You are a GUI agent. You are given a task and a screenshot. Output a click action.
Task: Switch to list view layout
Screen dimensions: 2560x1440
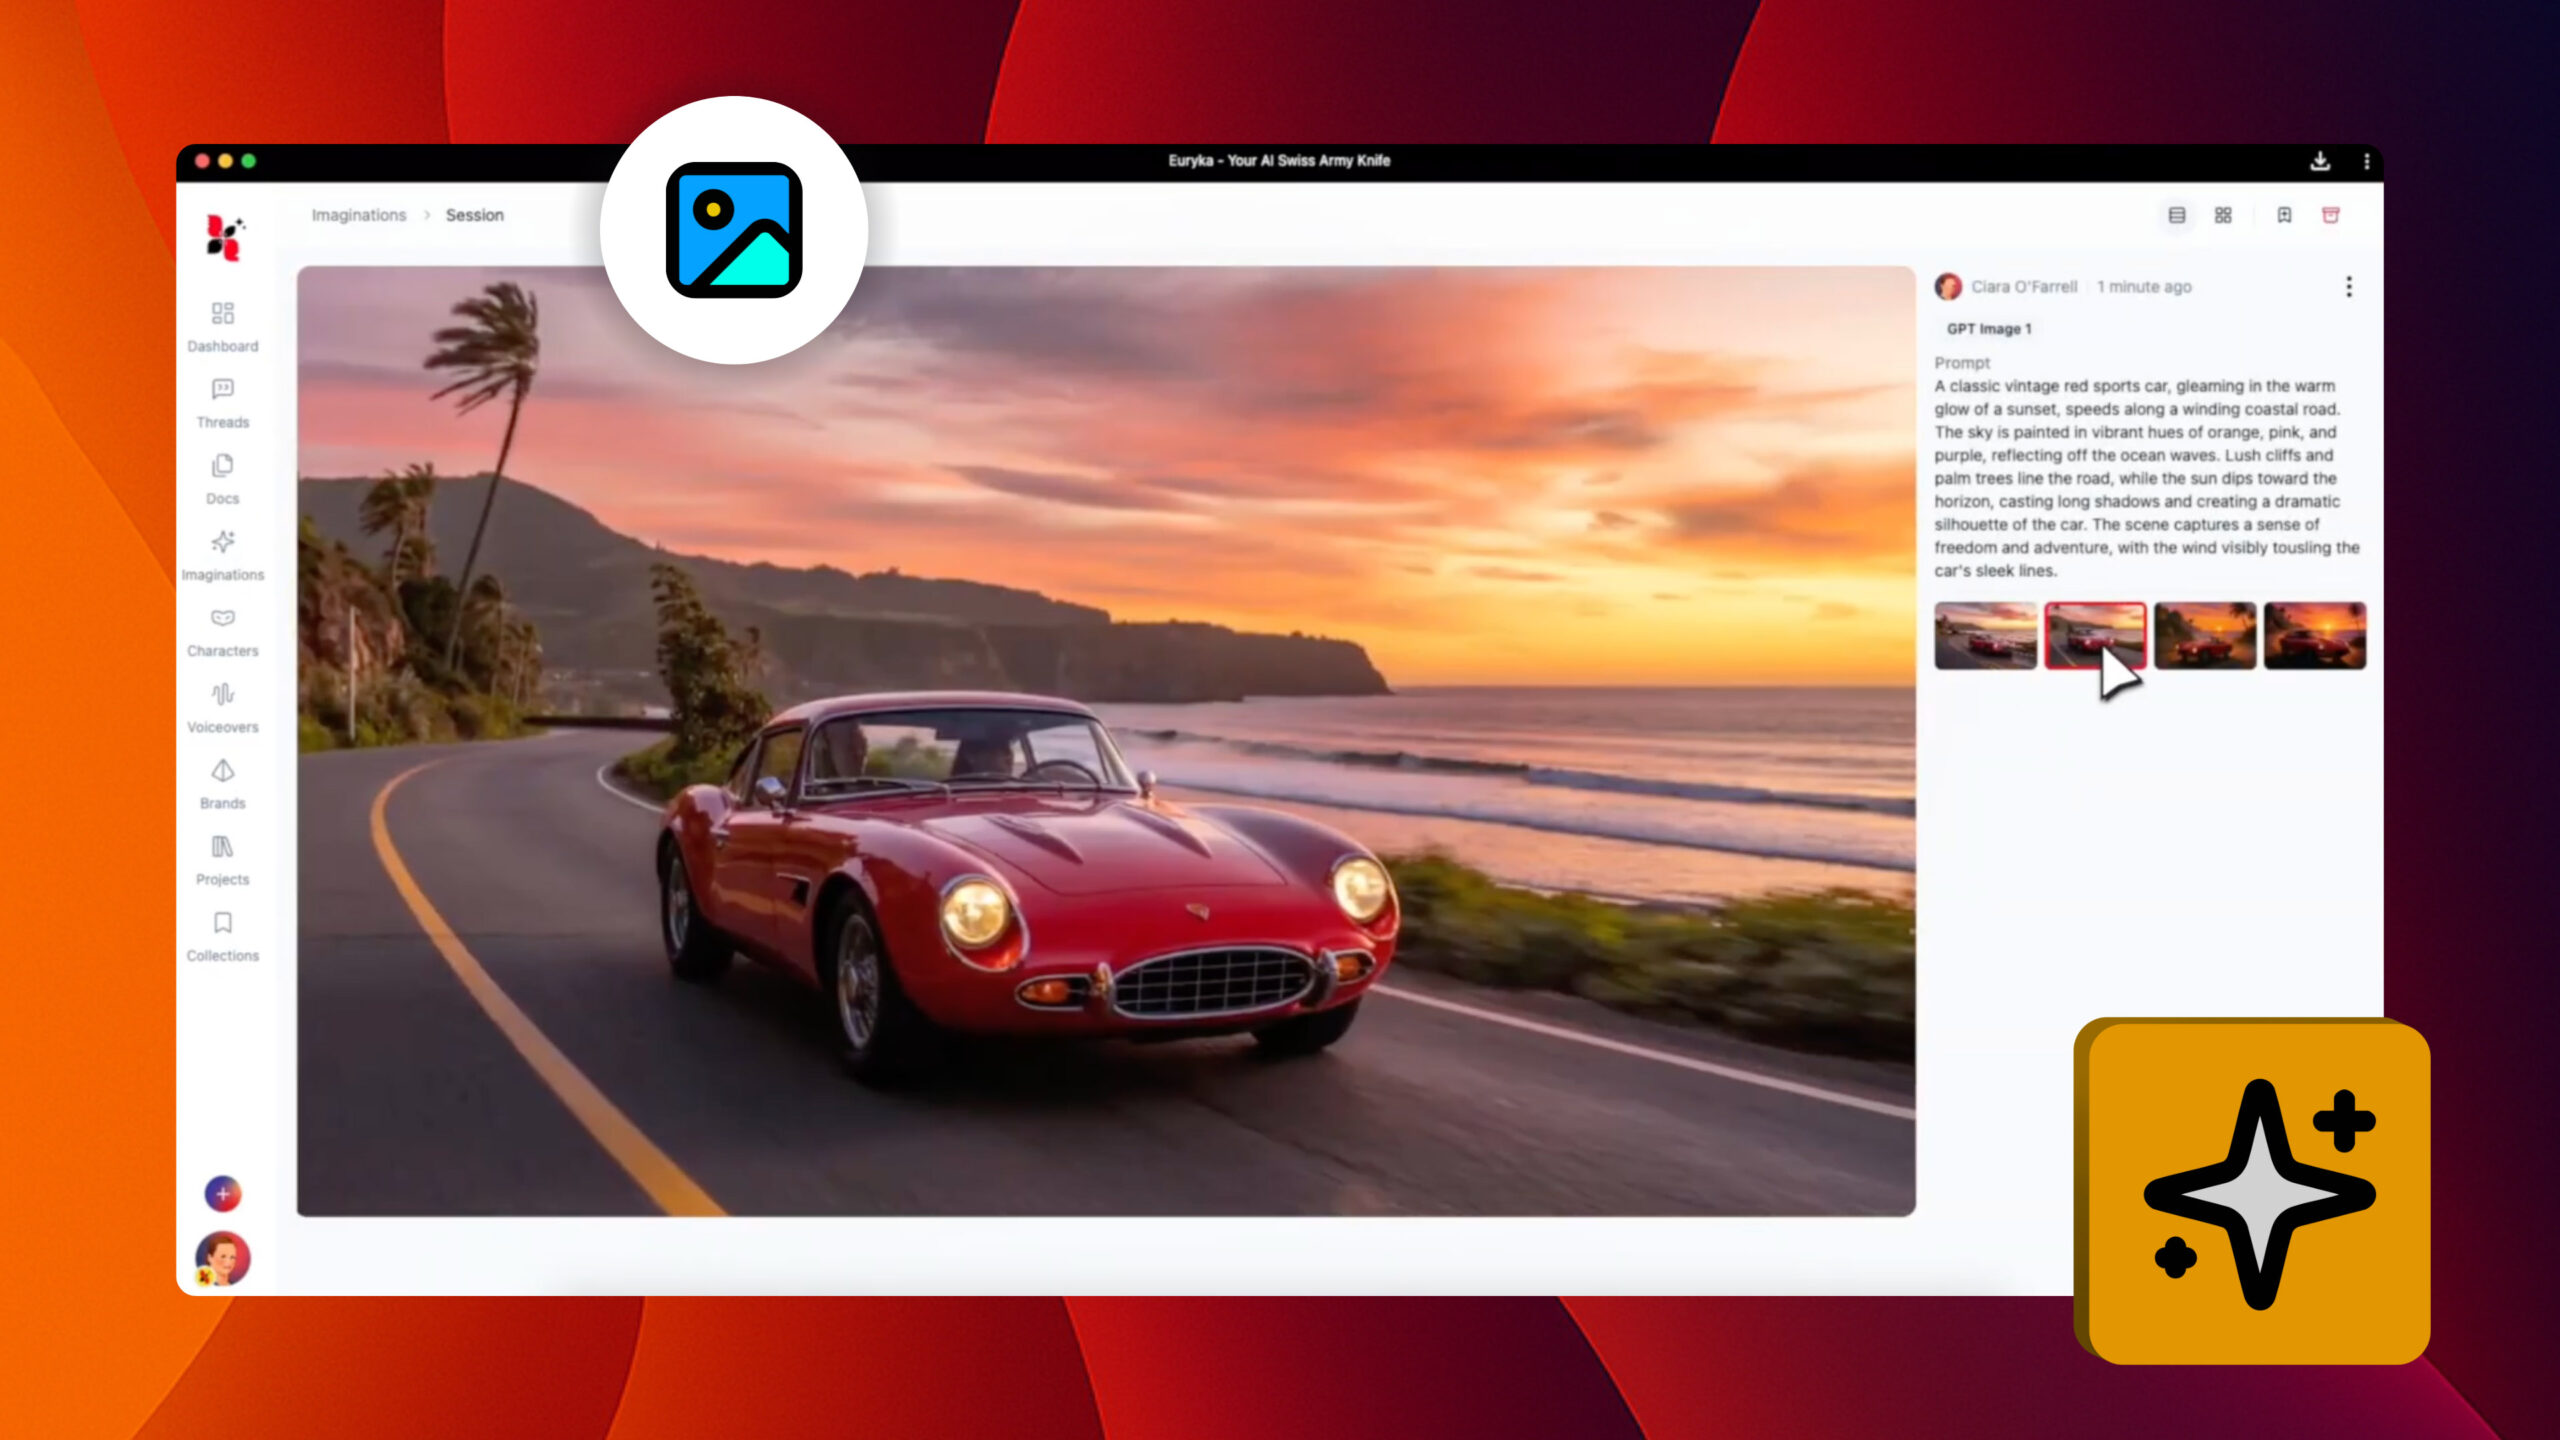(2176, 215)
